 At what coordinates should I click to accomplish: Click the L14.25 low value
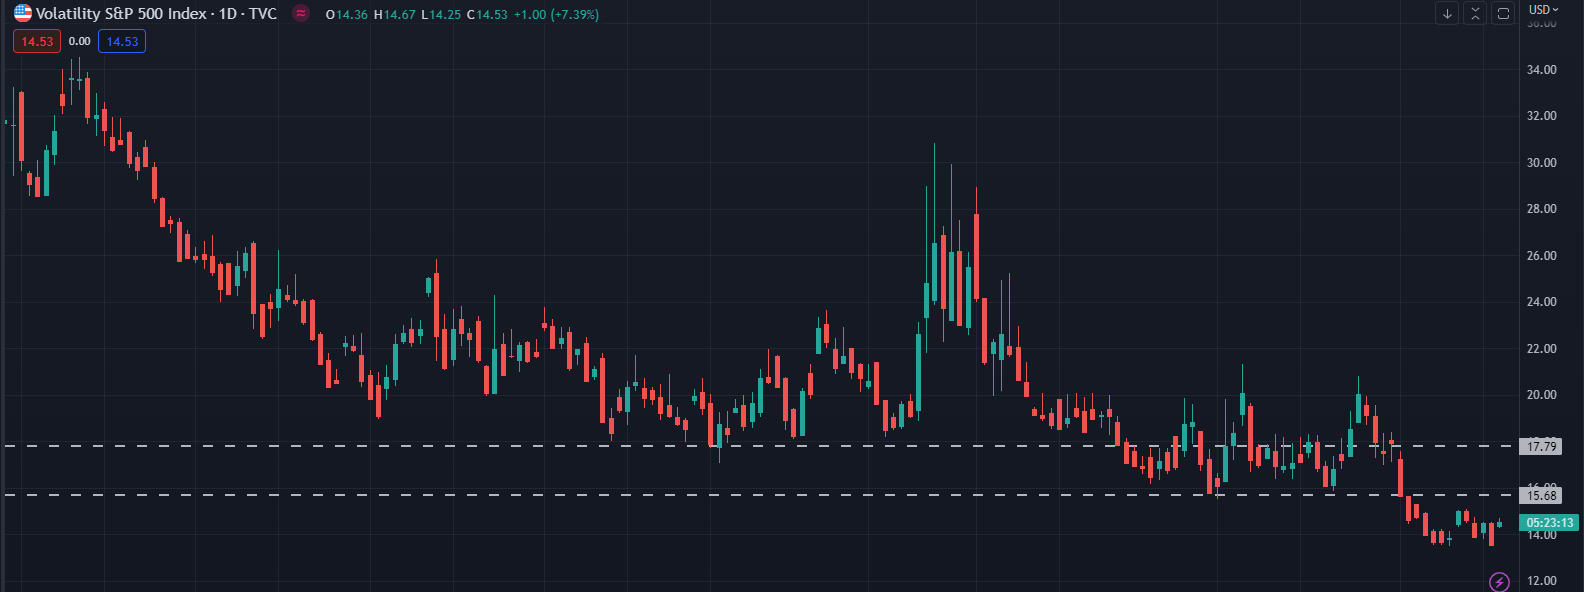point(441,15)
